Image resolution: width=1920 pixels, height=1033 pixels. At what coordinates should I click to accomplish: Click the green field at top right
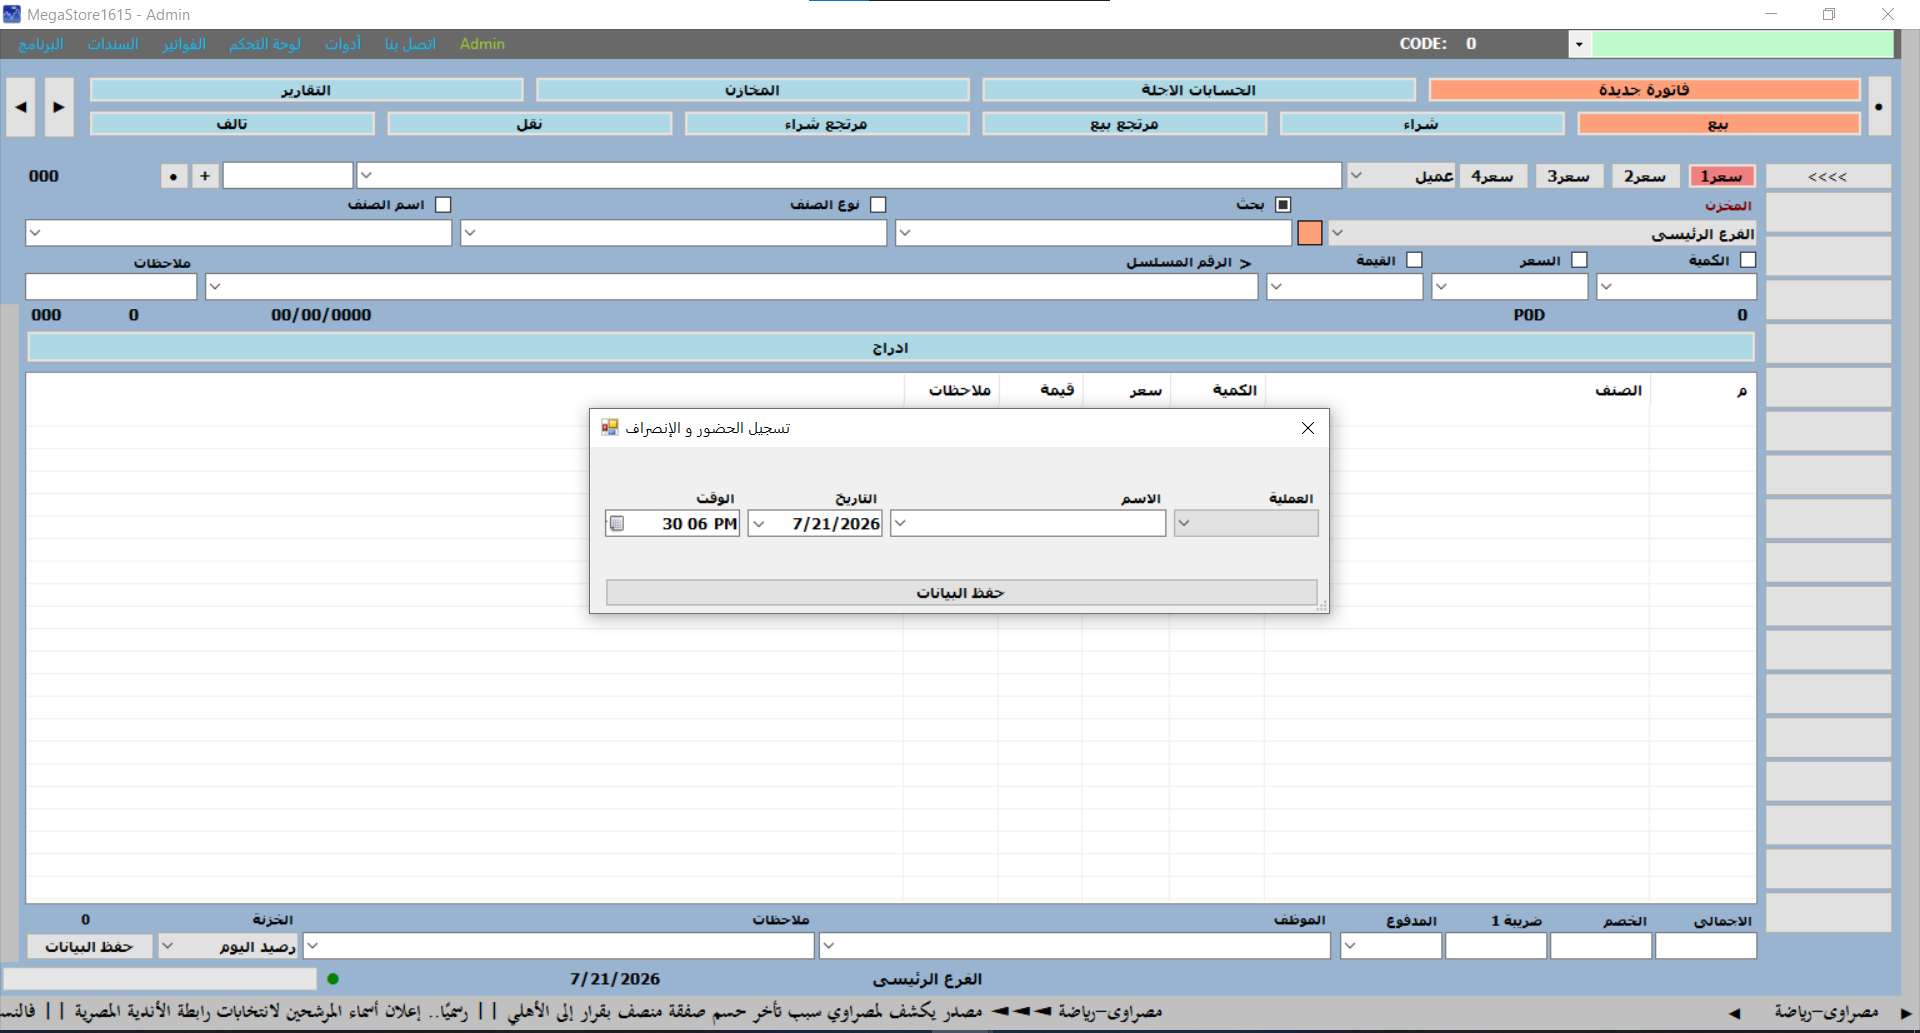1743,44
